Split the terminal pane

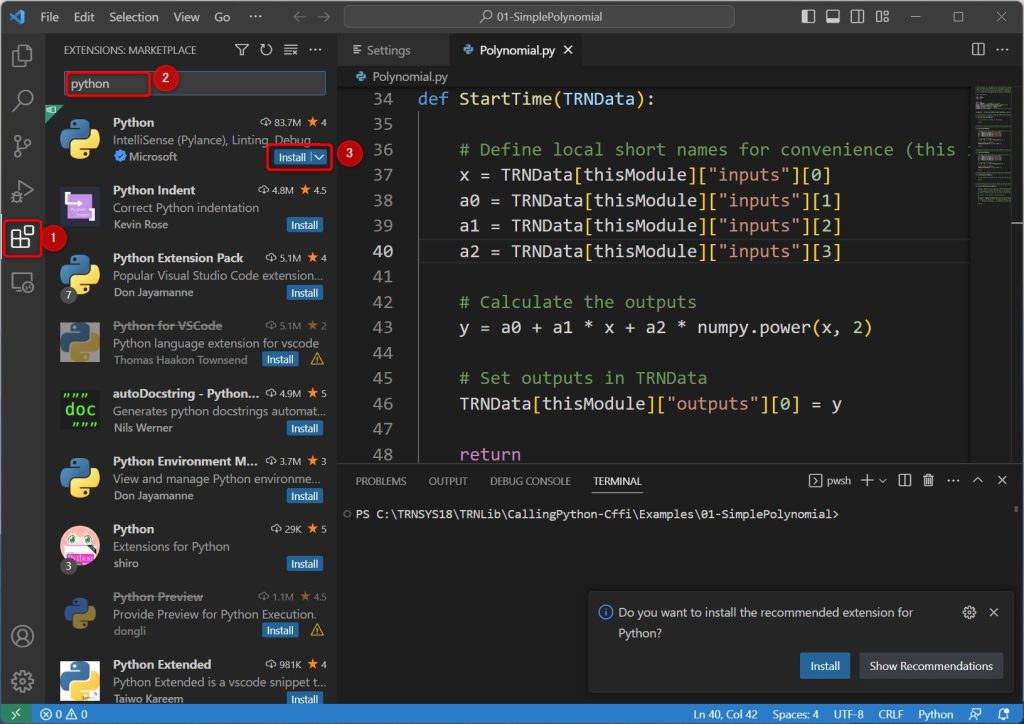[x=904, y=480]
